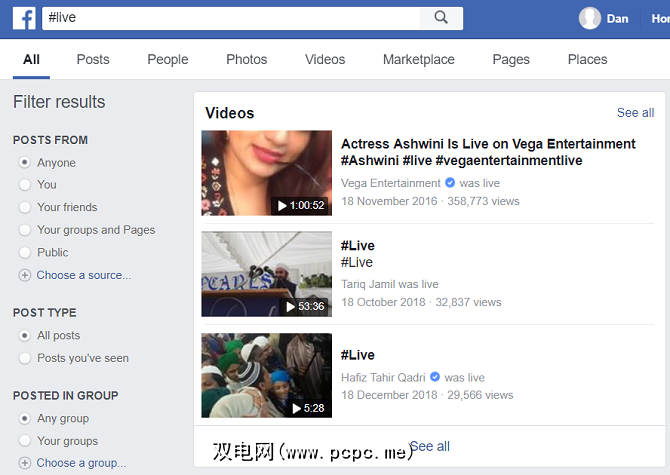Switch to the All tab
670x475 pixels.
(31, 59)
